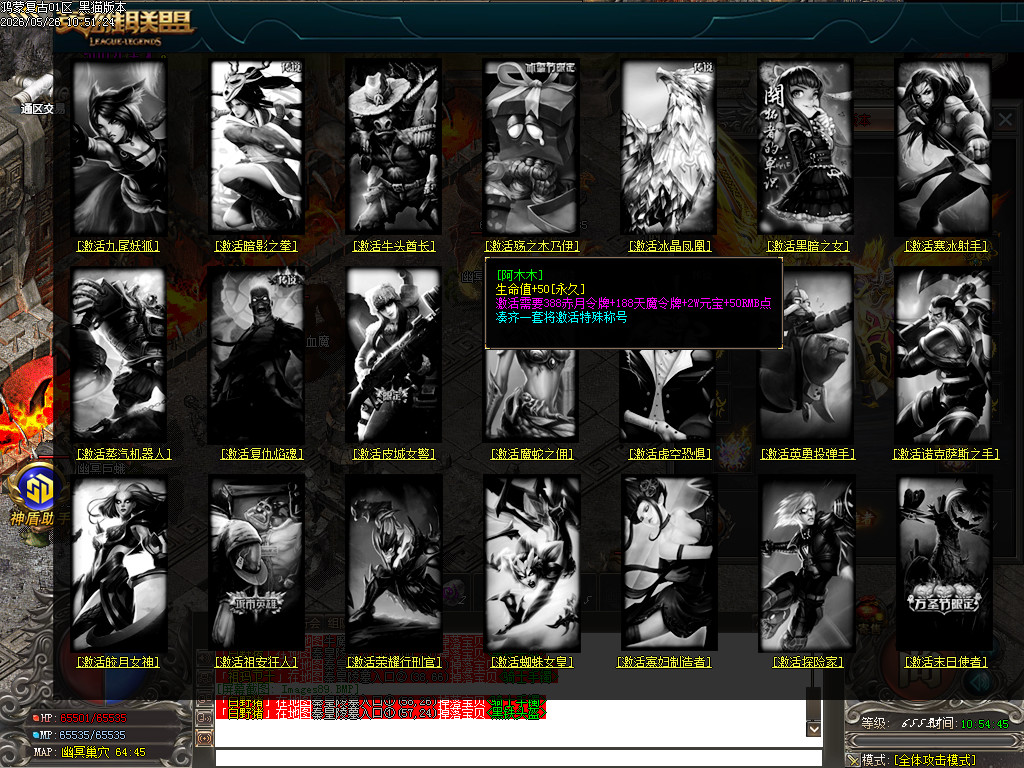1024x768 pixels.
Task: Activate 寡妇制造者 link
Action: pyautogui.click(x=664, y=662)
